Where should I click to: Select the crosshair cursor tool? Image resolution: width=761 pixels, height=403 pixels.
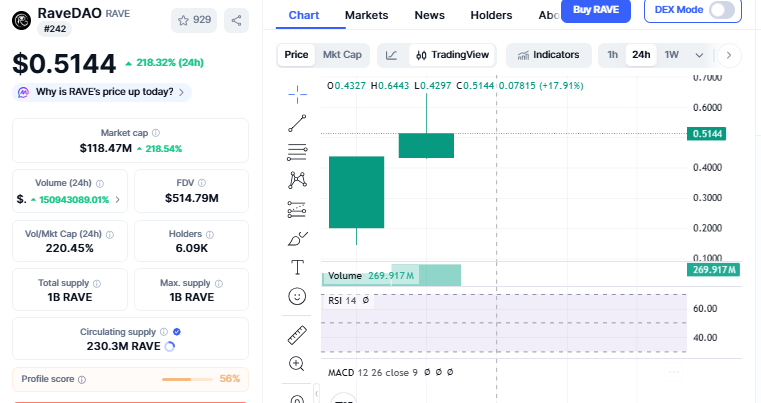pos(297,93)
